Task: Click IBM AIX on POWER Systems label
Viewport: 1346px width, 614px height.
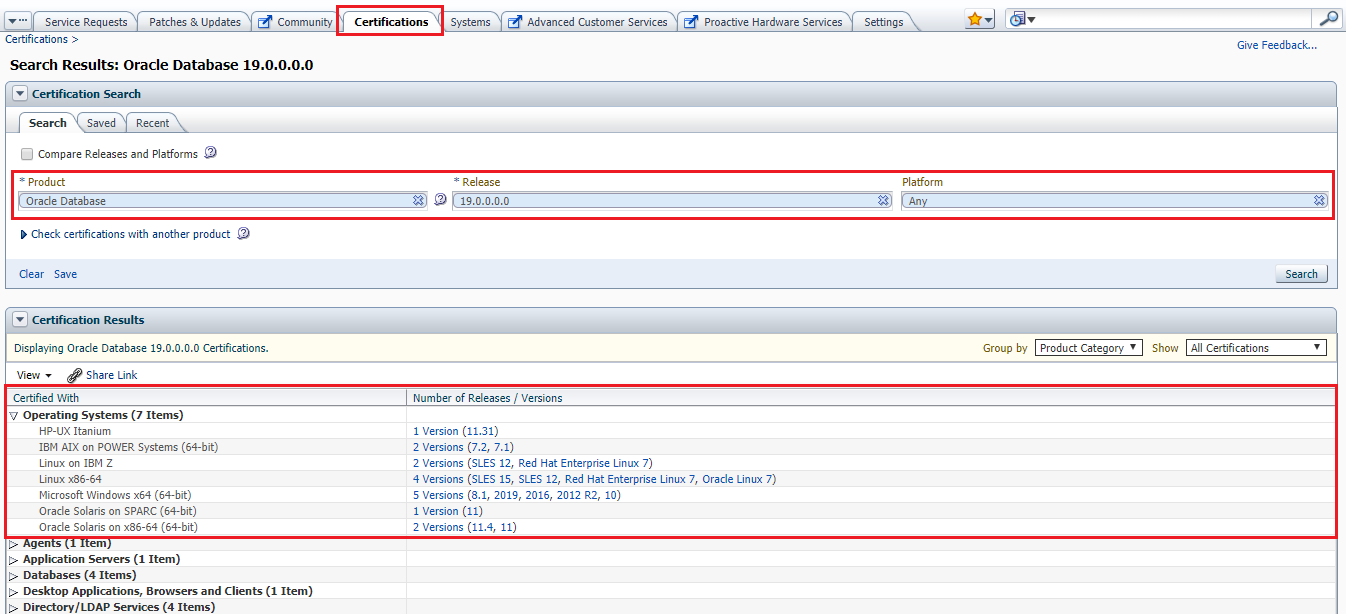Action: [128, 447]
